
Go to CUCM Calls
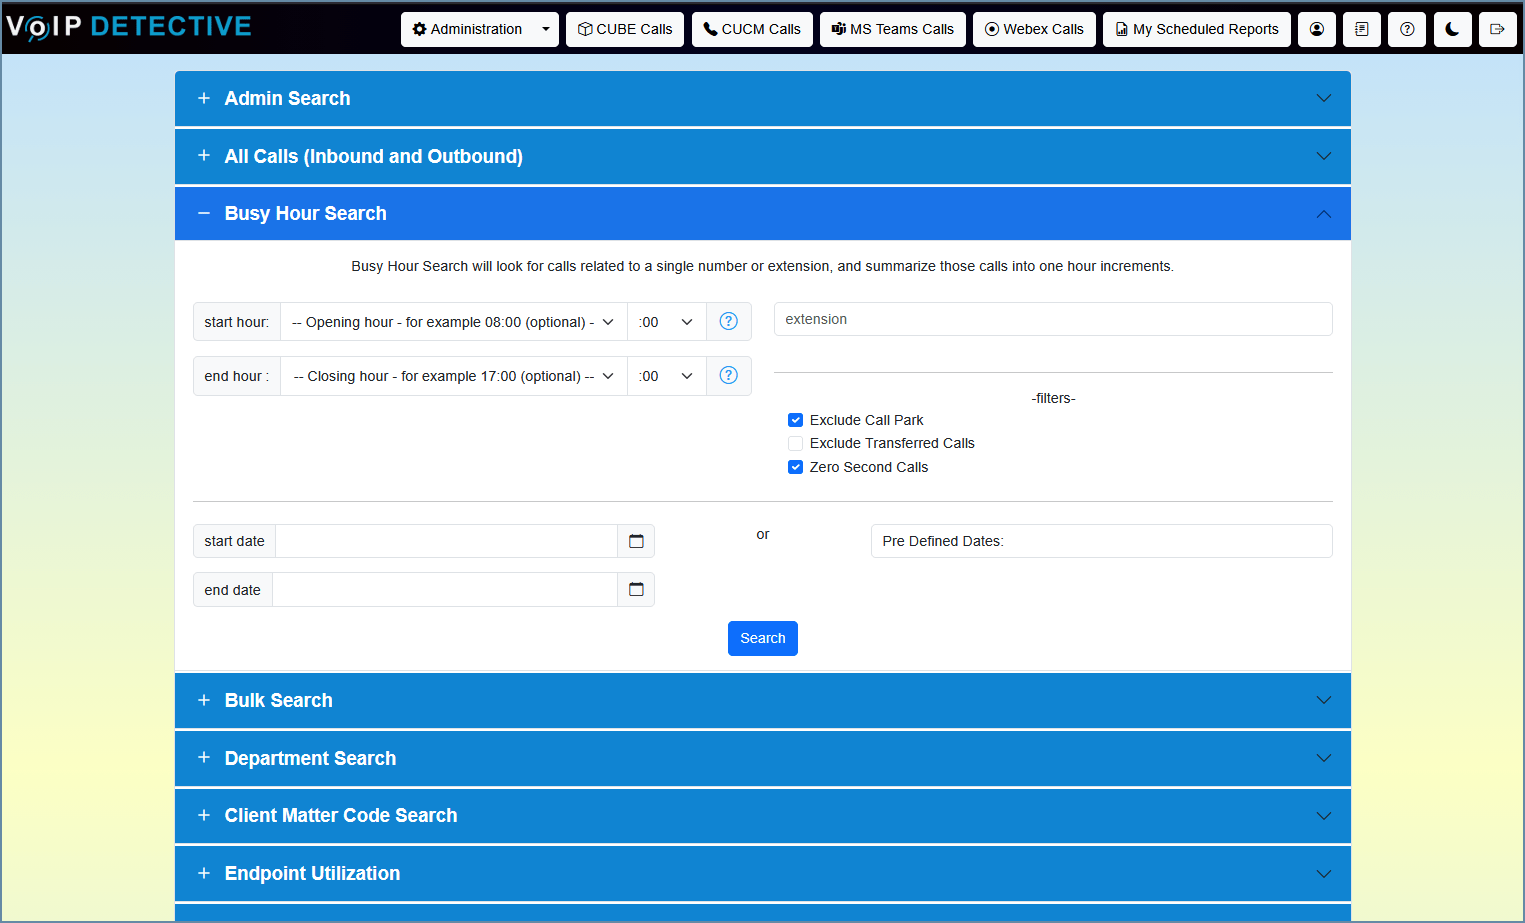click(752, 29)
